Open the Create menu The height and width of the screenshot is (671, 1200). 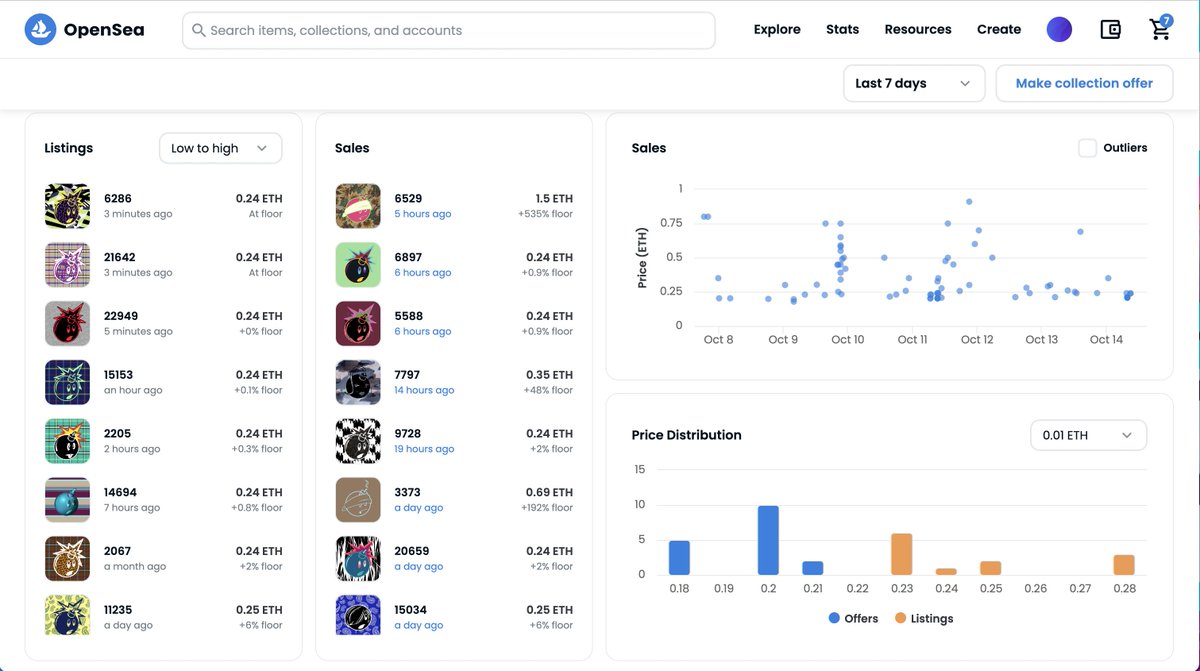[999, 29]
